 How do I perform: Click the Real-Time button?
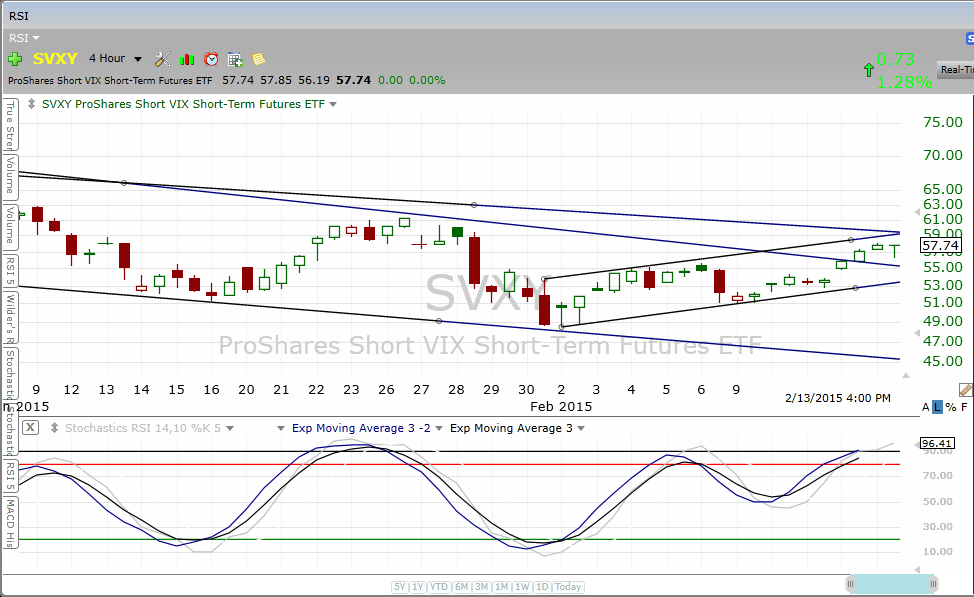click(955, 70)
